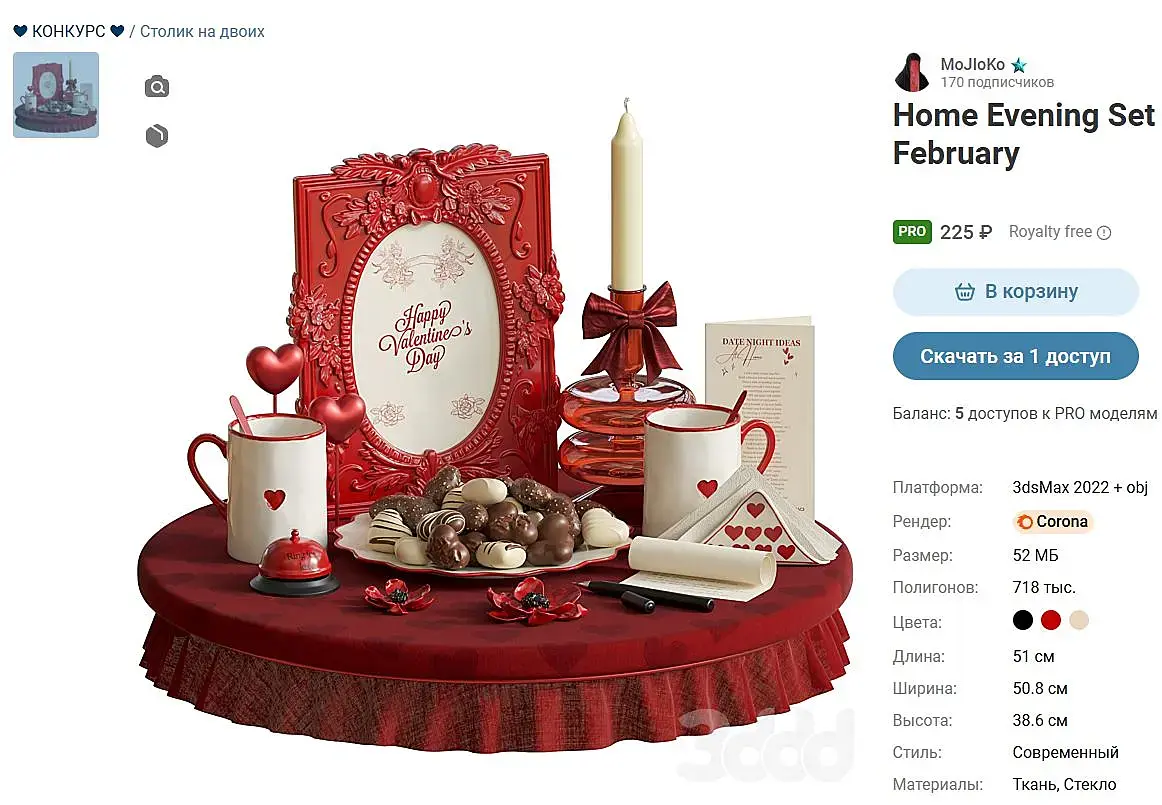
Task: Click the heart icon before КОНКУРС
Action: point(21,31)
